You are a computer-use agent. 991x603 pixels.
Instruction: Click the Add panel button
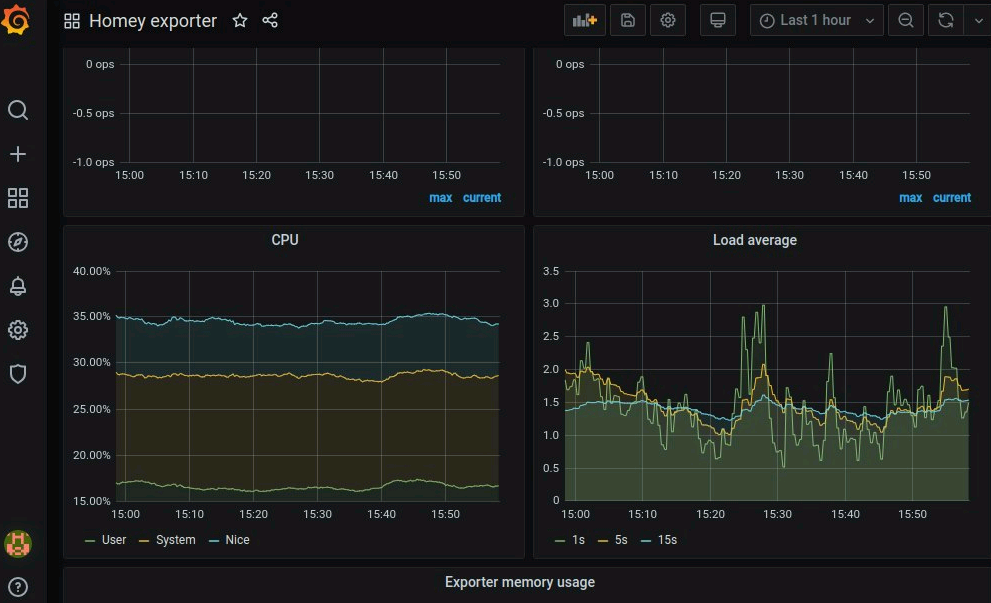click(x=584, y=20)
